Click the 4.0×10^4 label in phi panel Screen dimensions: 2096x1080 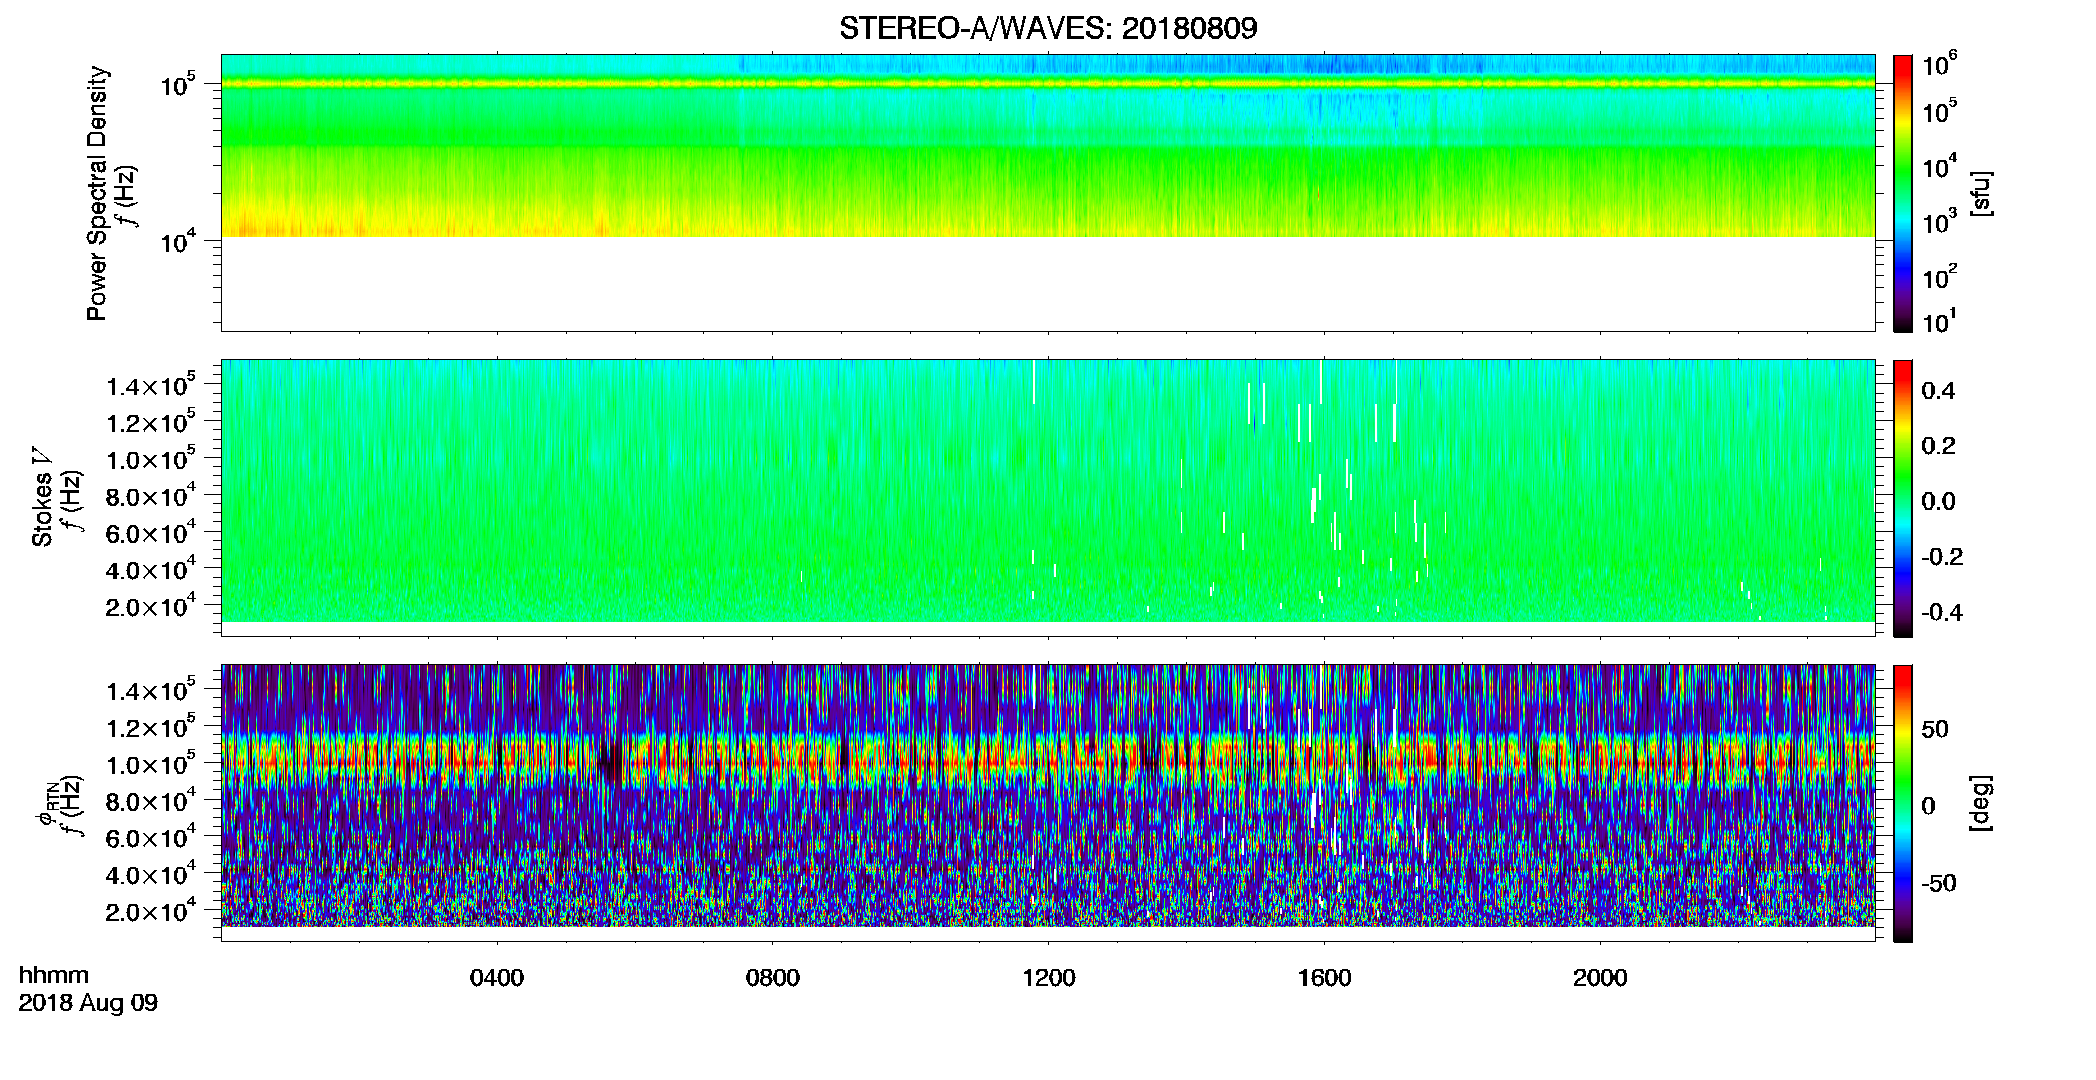point(151,874)
